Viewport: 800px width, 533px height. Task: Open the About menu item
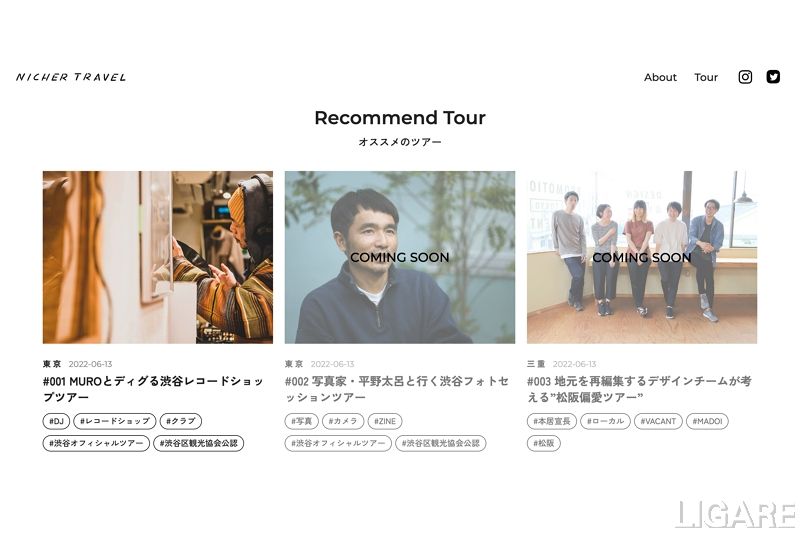pos(660,77)
